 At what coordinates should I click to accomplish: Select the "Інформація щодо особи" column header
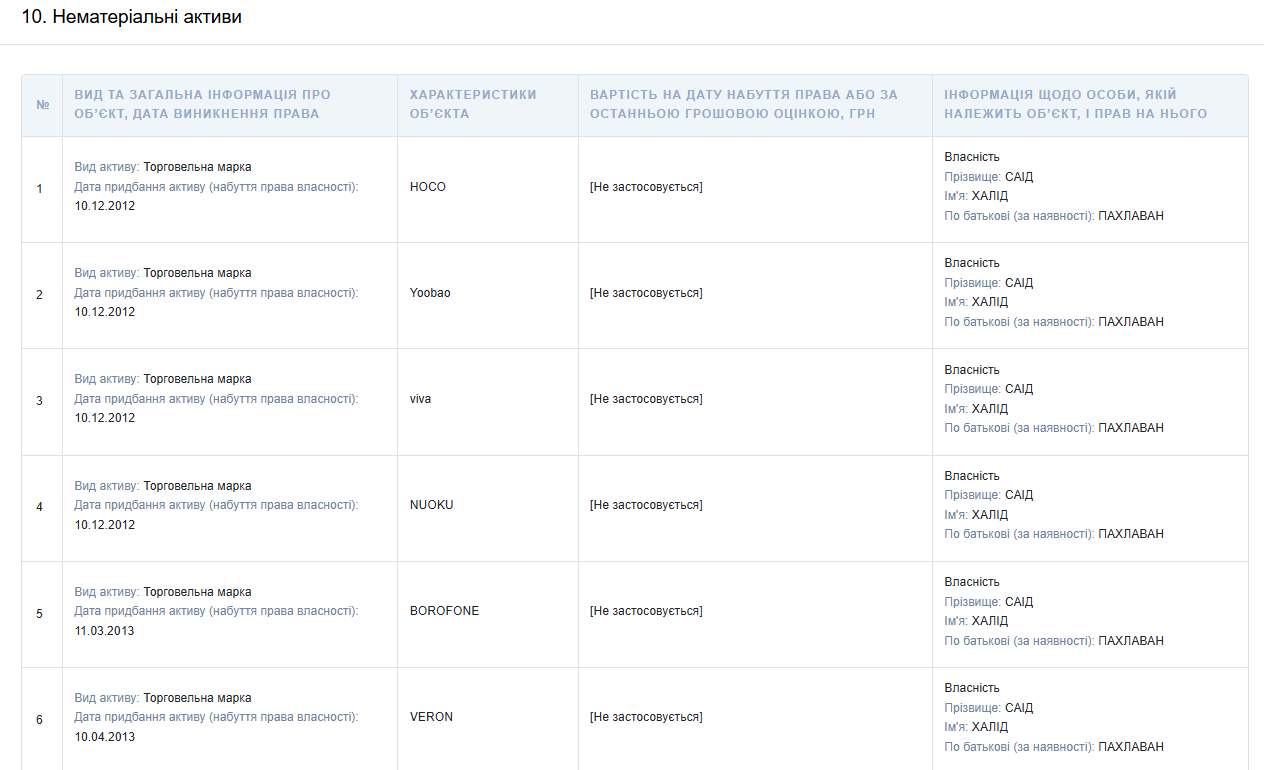(x=1075, y=104)
